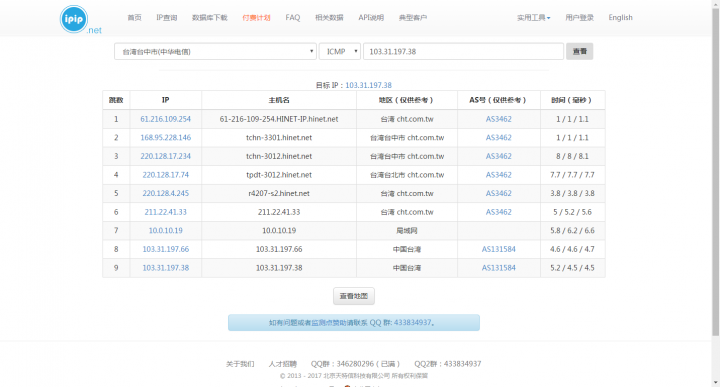The width and height of the screenshot is (720, 387).
Task: Select the 局域网 region cell
Action: pyautogui.click(x=407, y=230)
